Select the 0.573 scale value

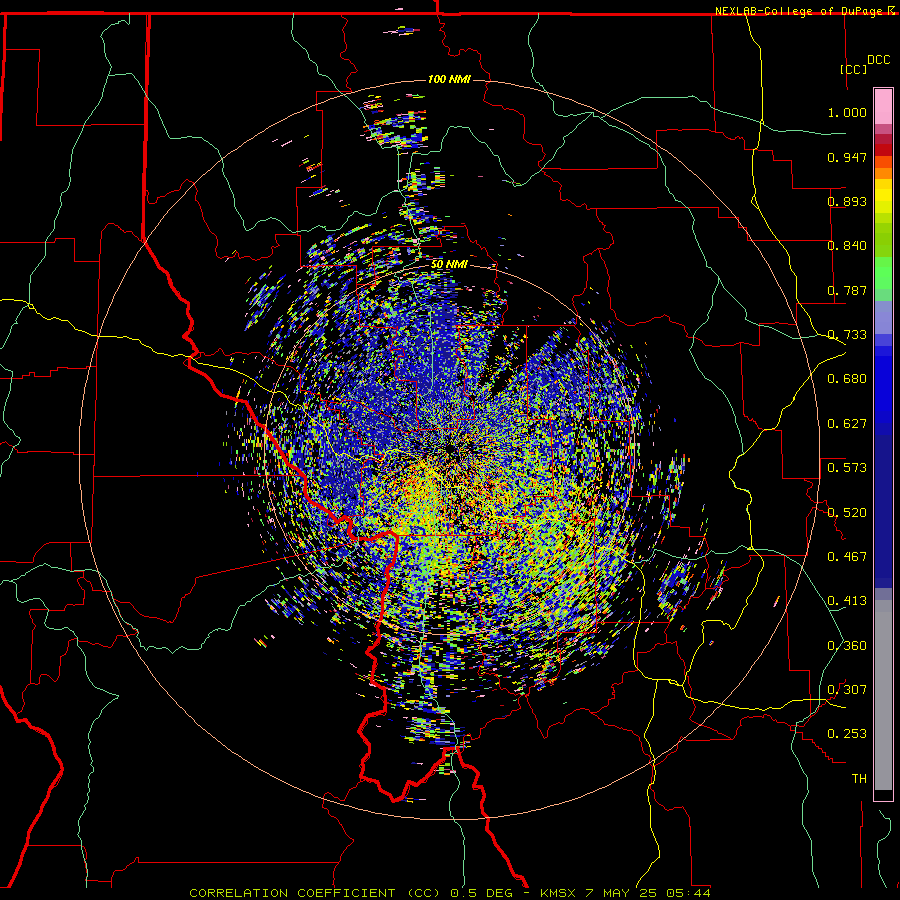[x=847, y=468]
